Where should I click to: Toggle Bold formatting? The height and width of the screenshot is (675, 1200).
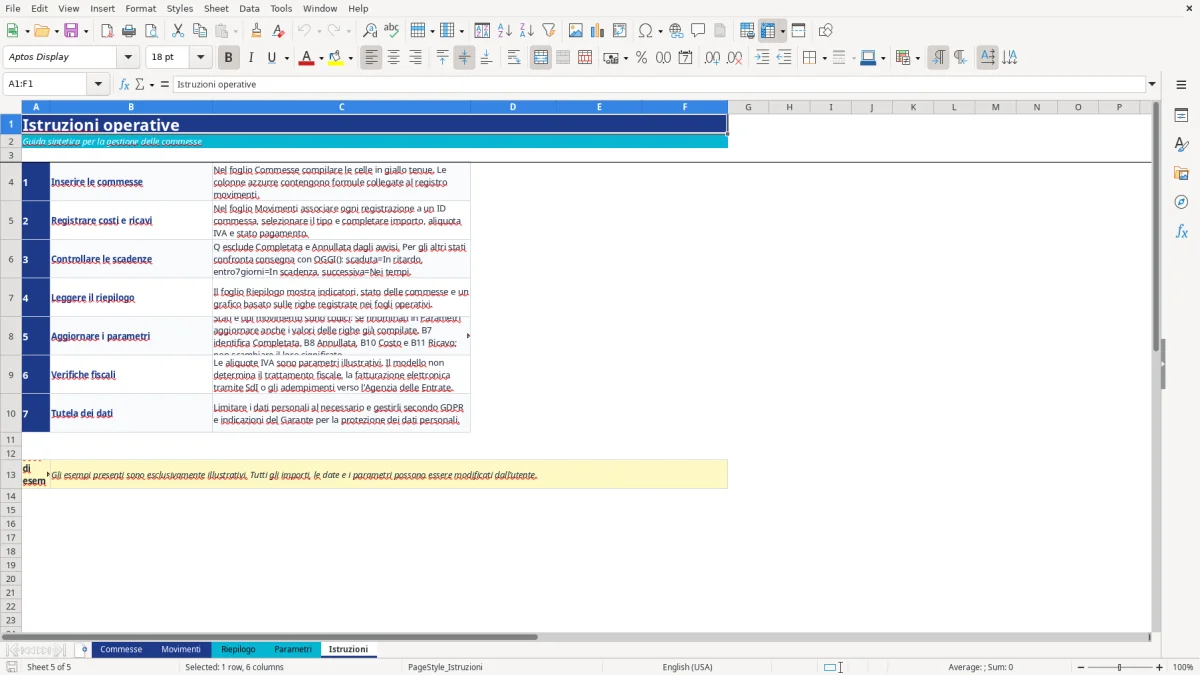point(229,58)
